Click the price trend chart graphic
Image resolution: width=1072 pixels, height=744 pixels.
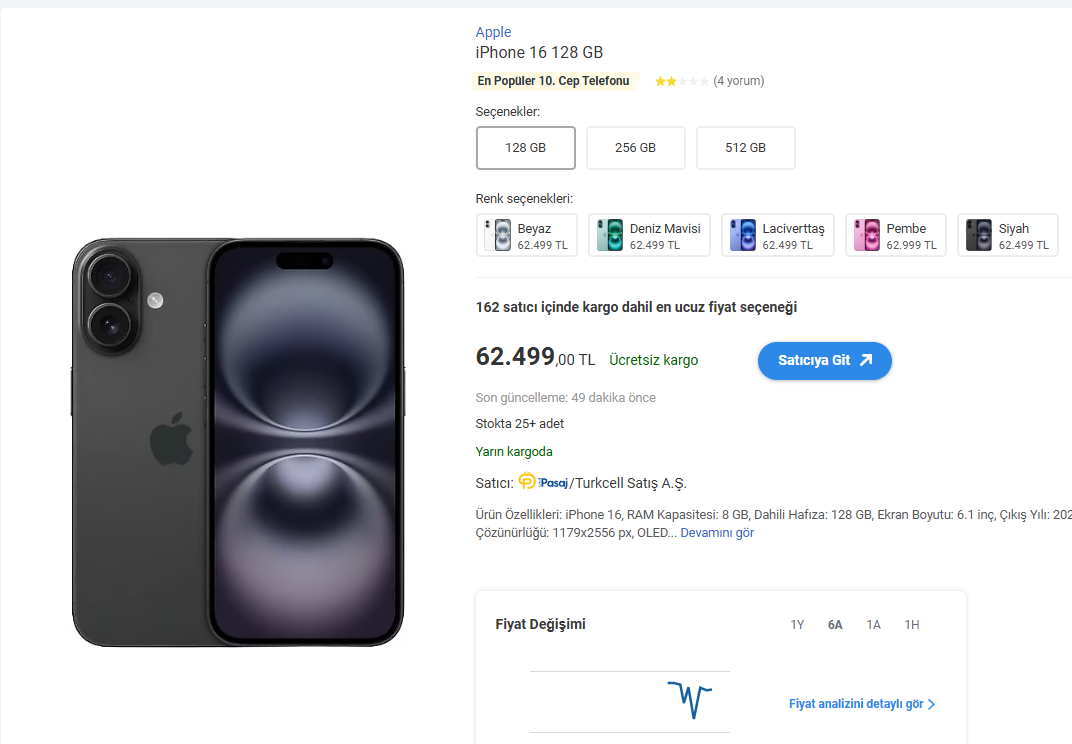point(690,699)
